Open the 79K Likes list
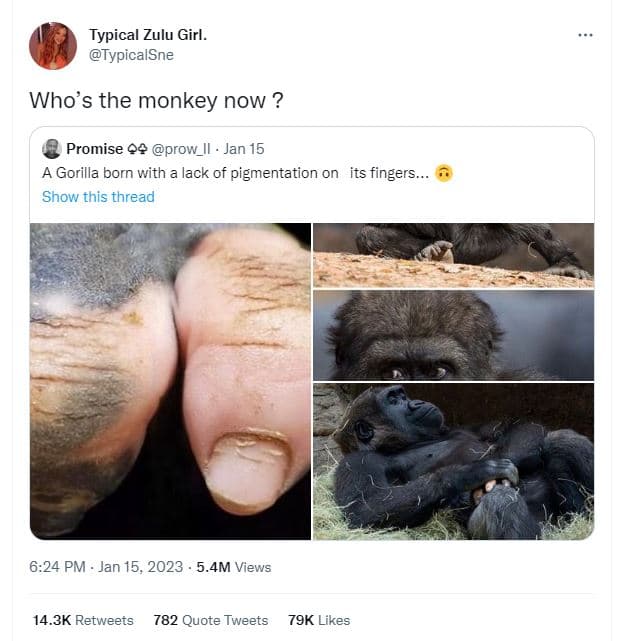Screen dimensions: 620x641 (x=319, y=620)
